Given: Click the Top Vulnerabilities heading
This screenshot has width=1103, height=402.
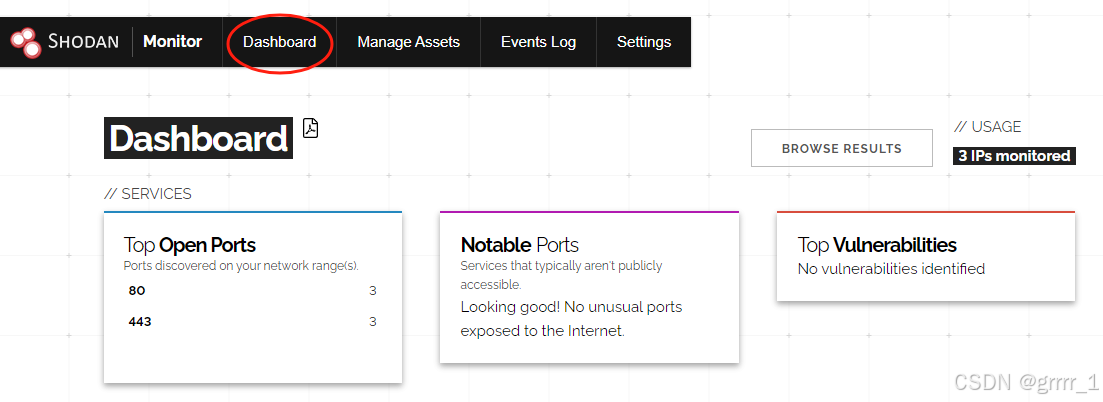Looking at the screenshot, I should click(877, 245).
